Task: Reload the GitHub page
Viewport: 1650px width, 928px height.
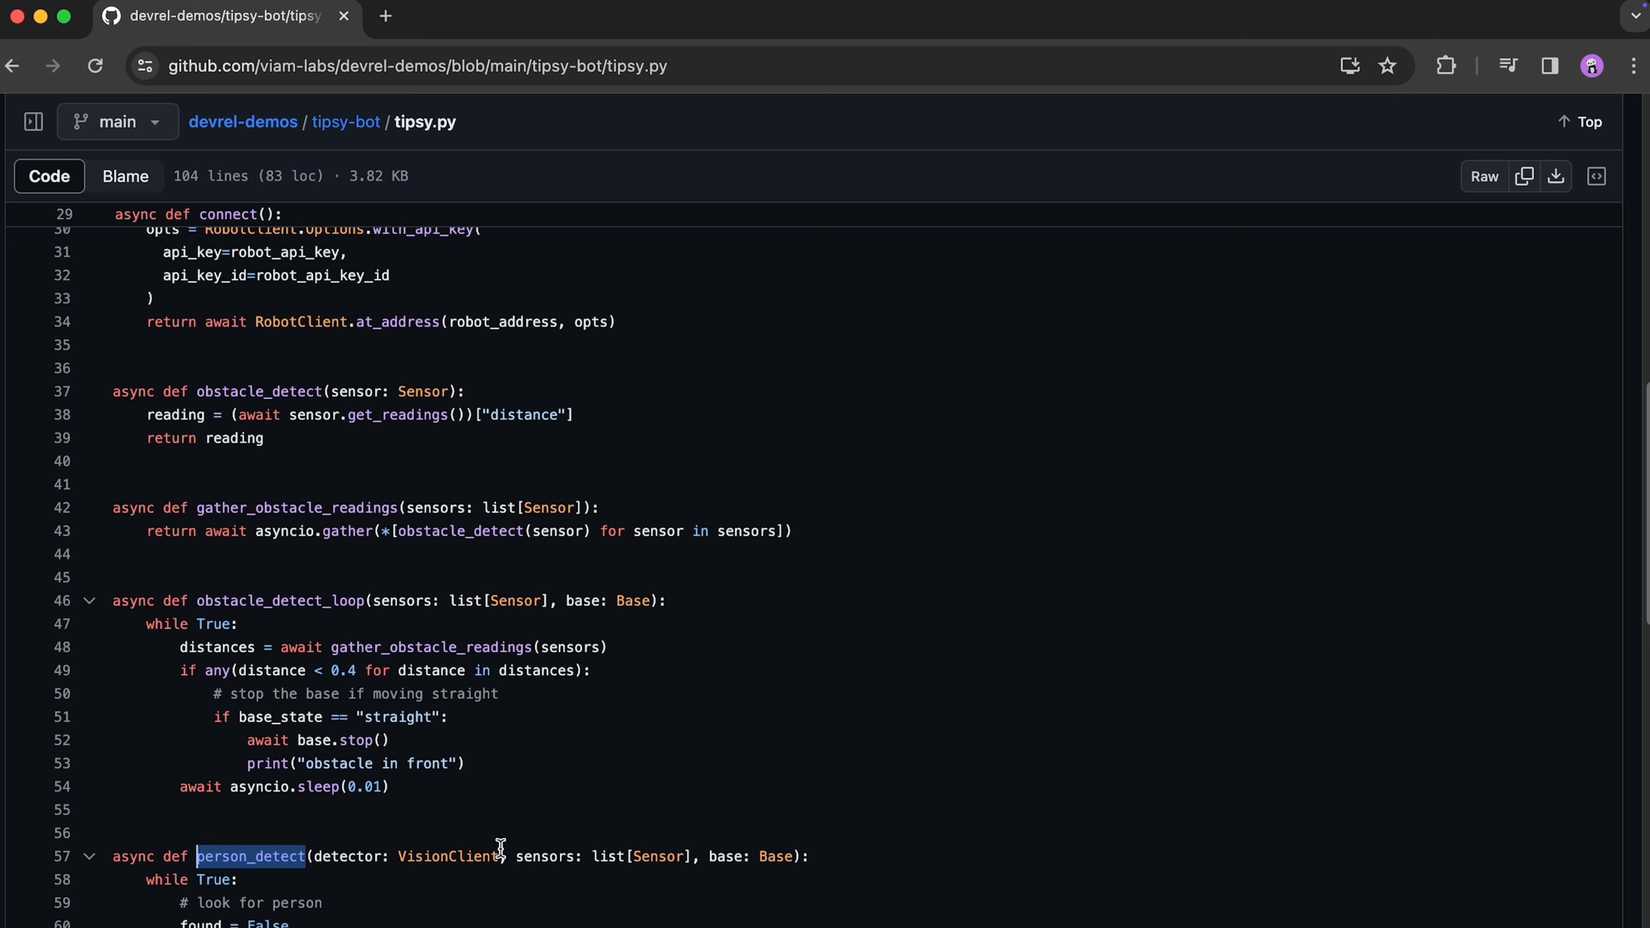Action: point(95,66)
